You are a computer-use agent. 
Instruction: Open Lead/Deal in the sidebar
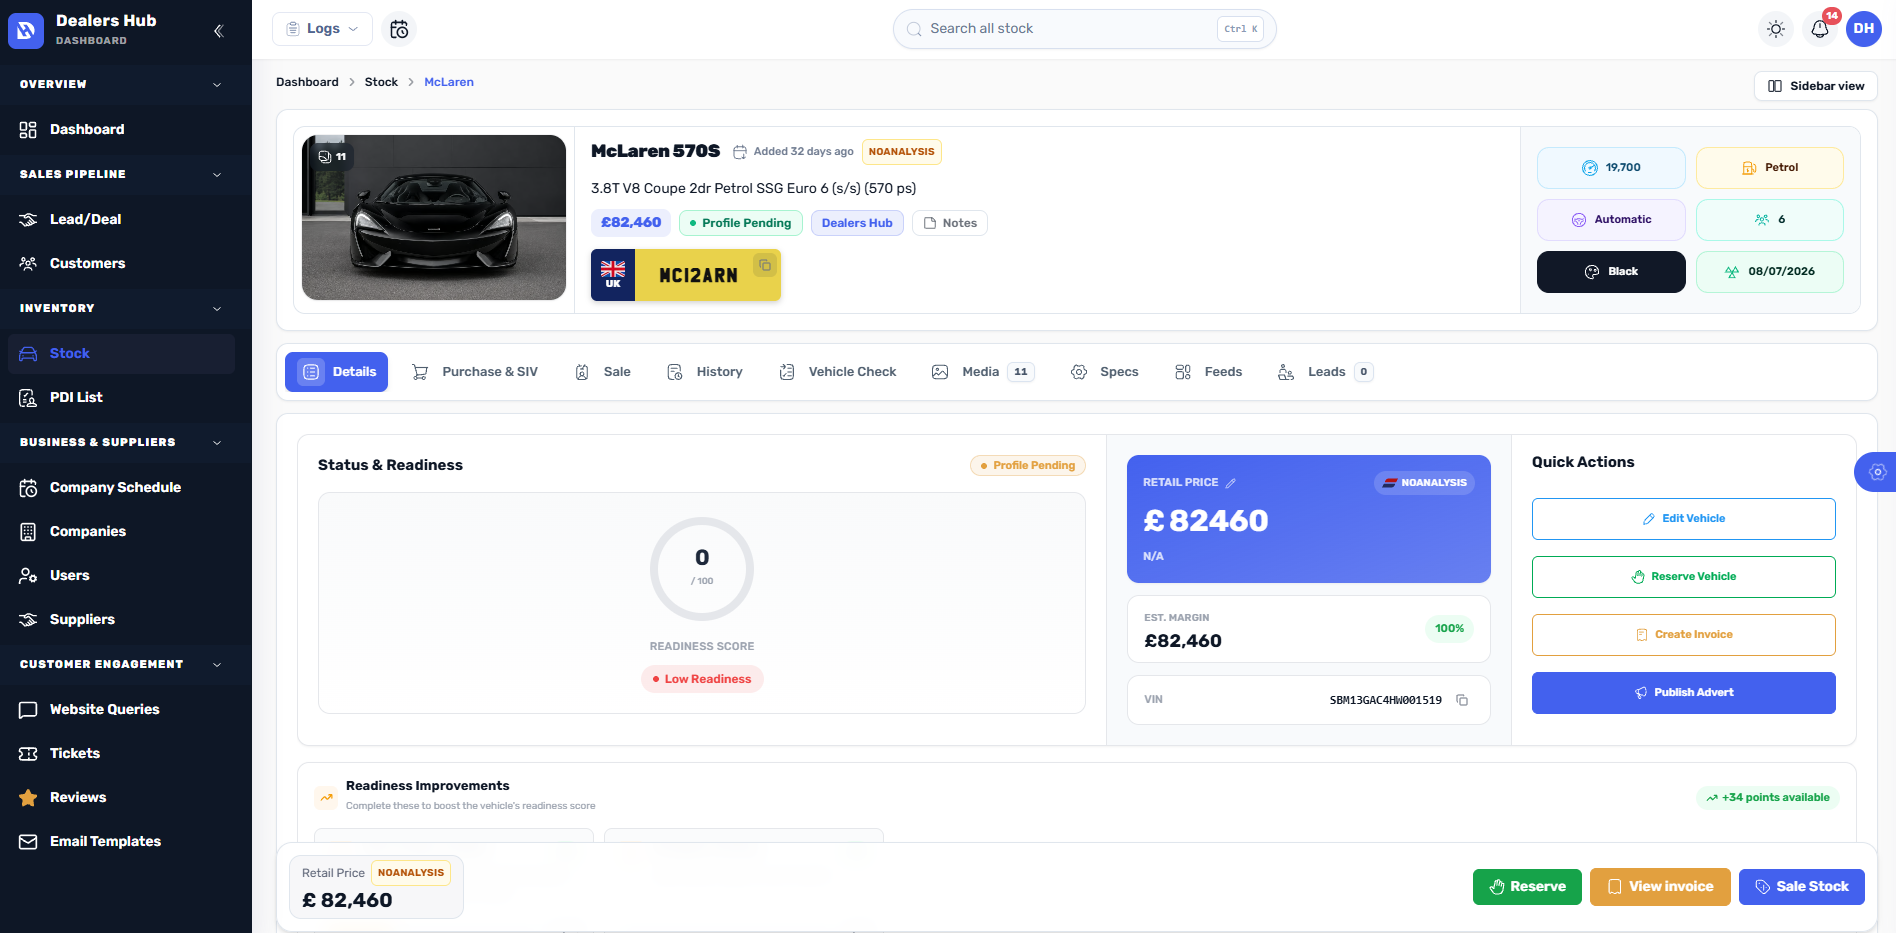coord(122,219)
